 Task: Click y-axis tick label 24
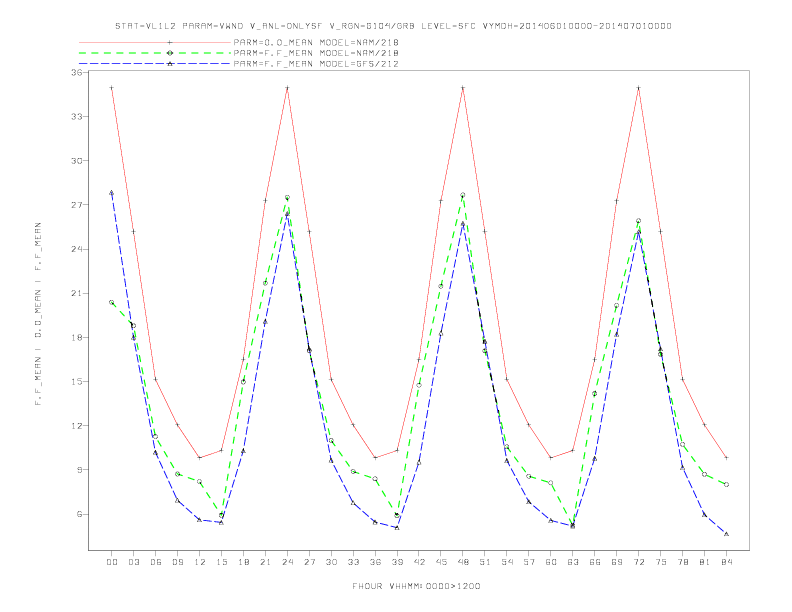click(77, 249)
